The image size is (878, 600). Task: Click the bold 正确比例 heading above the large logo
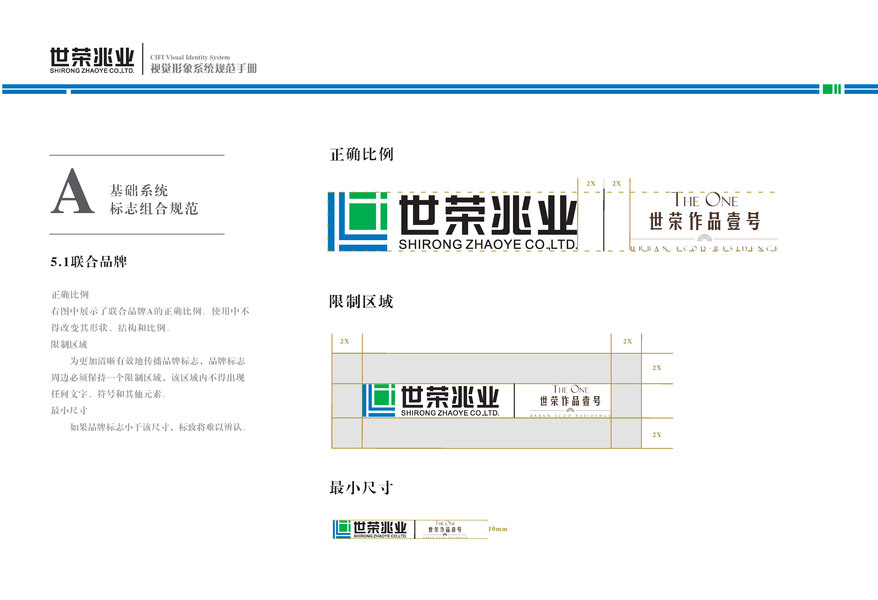pyautogui.click(x=361, y=154)
